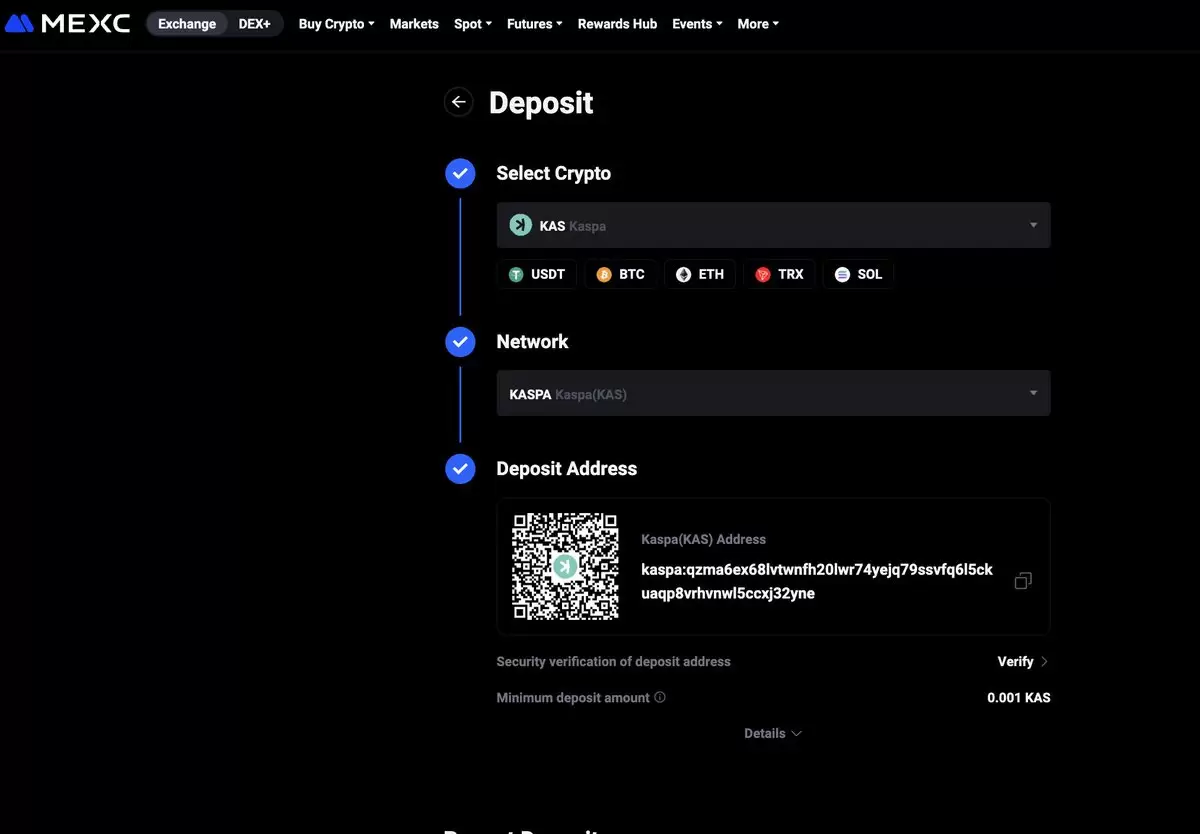Click the deposit QR code
1200x834 pixels.
(565, 567)
